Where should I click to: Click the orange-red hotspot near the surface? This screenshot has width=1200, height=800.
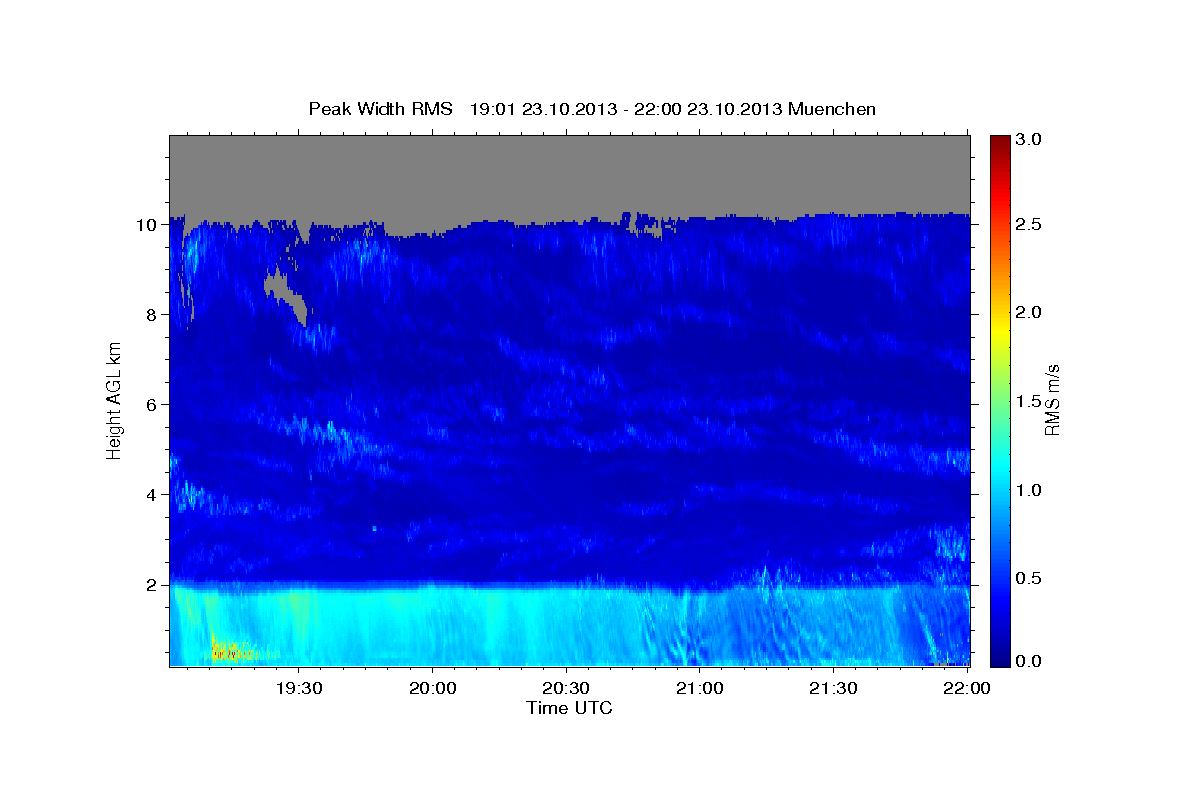(x=230, y=651)
